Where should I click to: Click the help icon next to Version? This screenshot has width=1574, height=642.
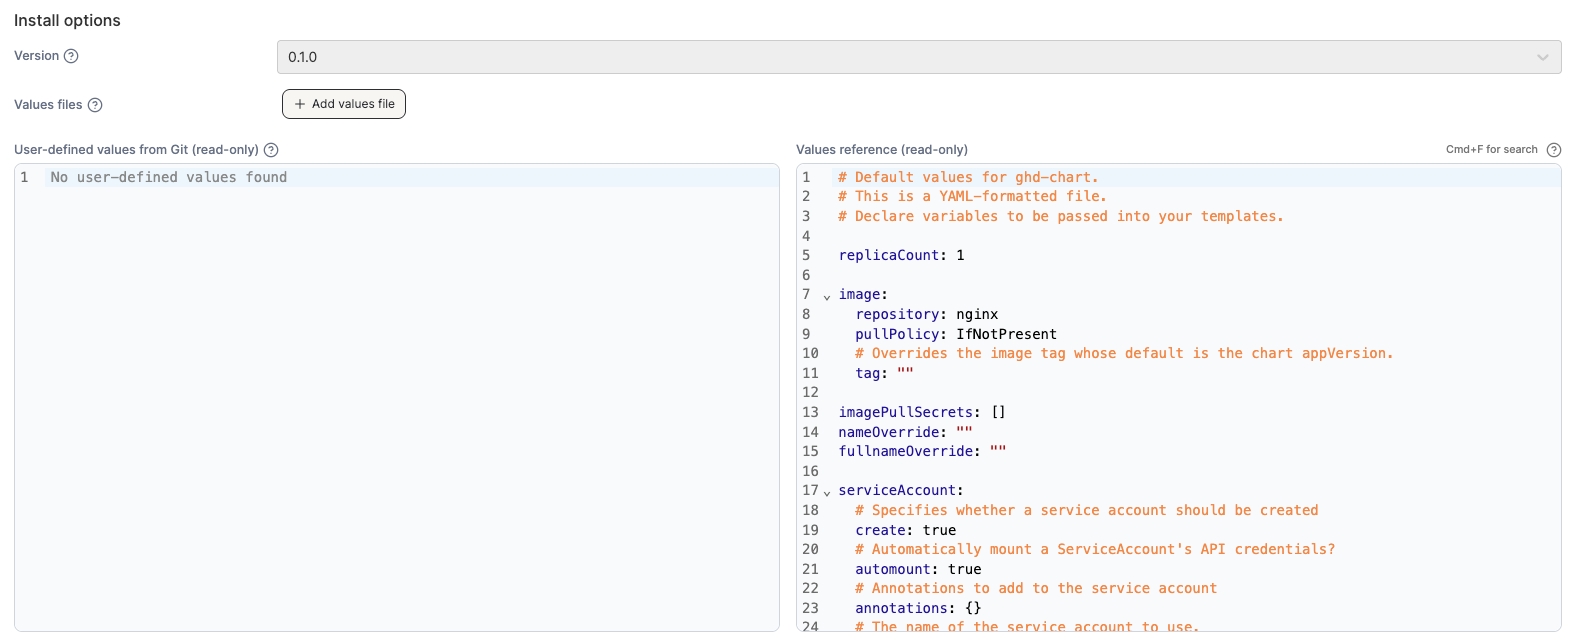click(x=71, y=56)
